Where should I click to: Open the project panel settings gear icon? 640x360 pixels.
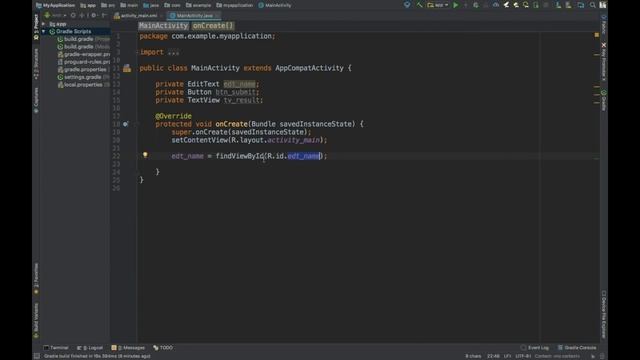coord(94,16)
